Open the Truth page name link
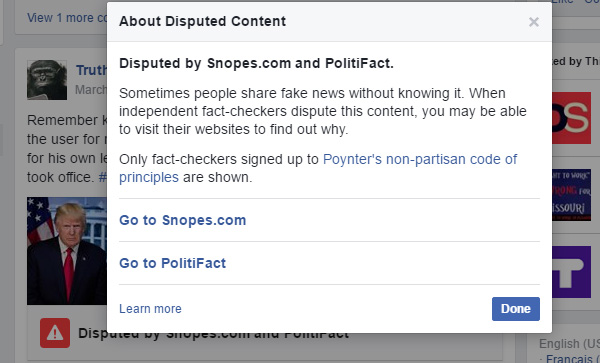 tap(91, 70)
